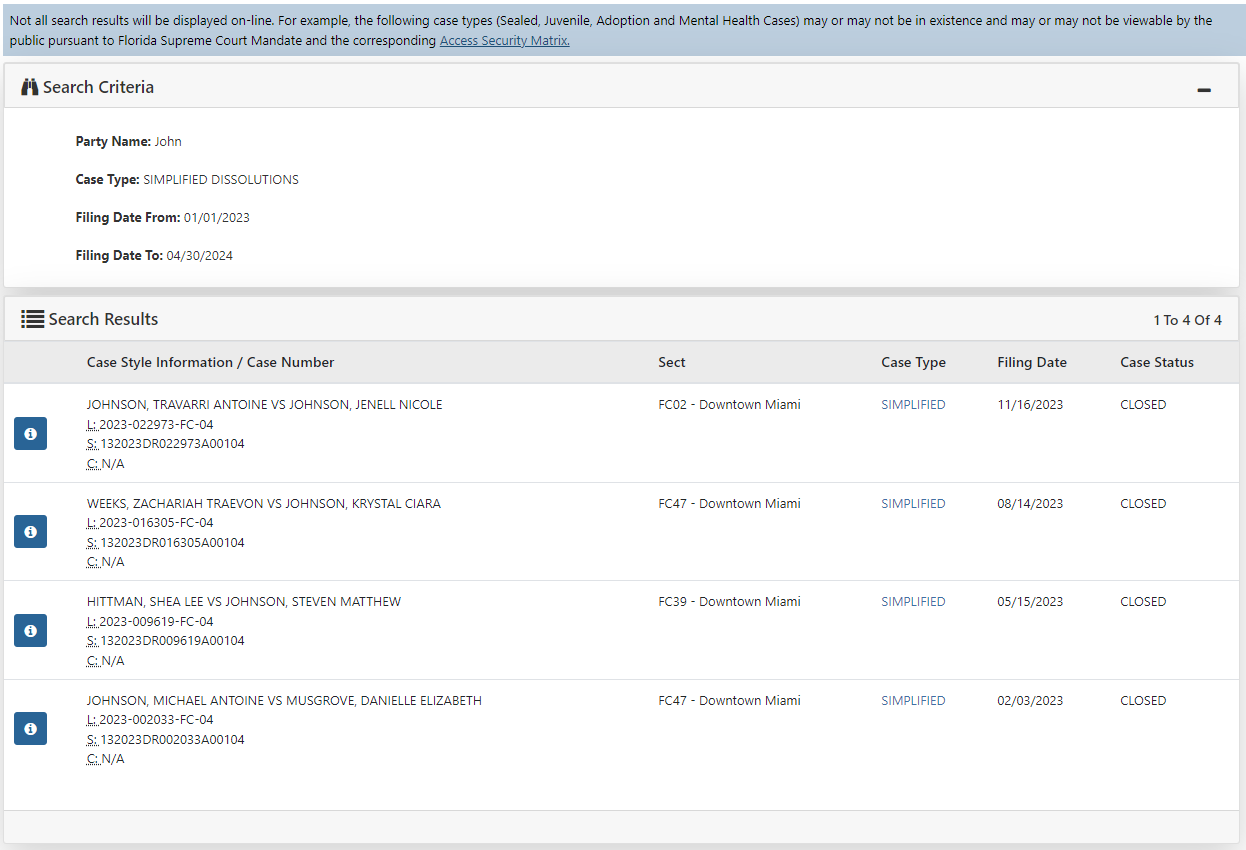
Task: Open info for Johnson, Travarri Antoine case
Action: pyautogui.click(x=30, y=433)
